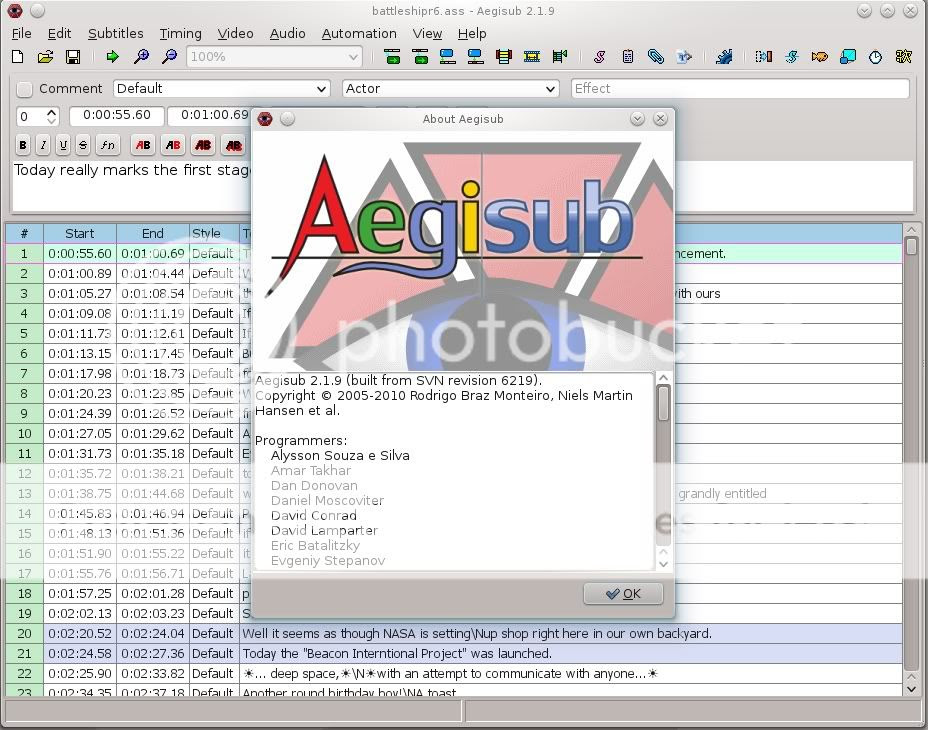Click the end time field 0:01:00.69
Viewport: 928px width, 730px height.
coord(210,115)
